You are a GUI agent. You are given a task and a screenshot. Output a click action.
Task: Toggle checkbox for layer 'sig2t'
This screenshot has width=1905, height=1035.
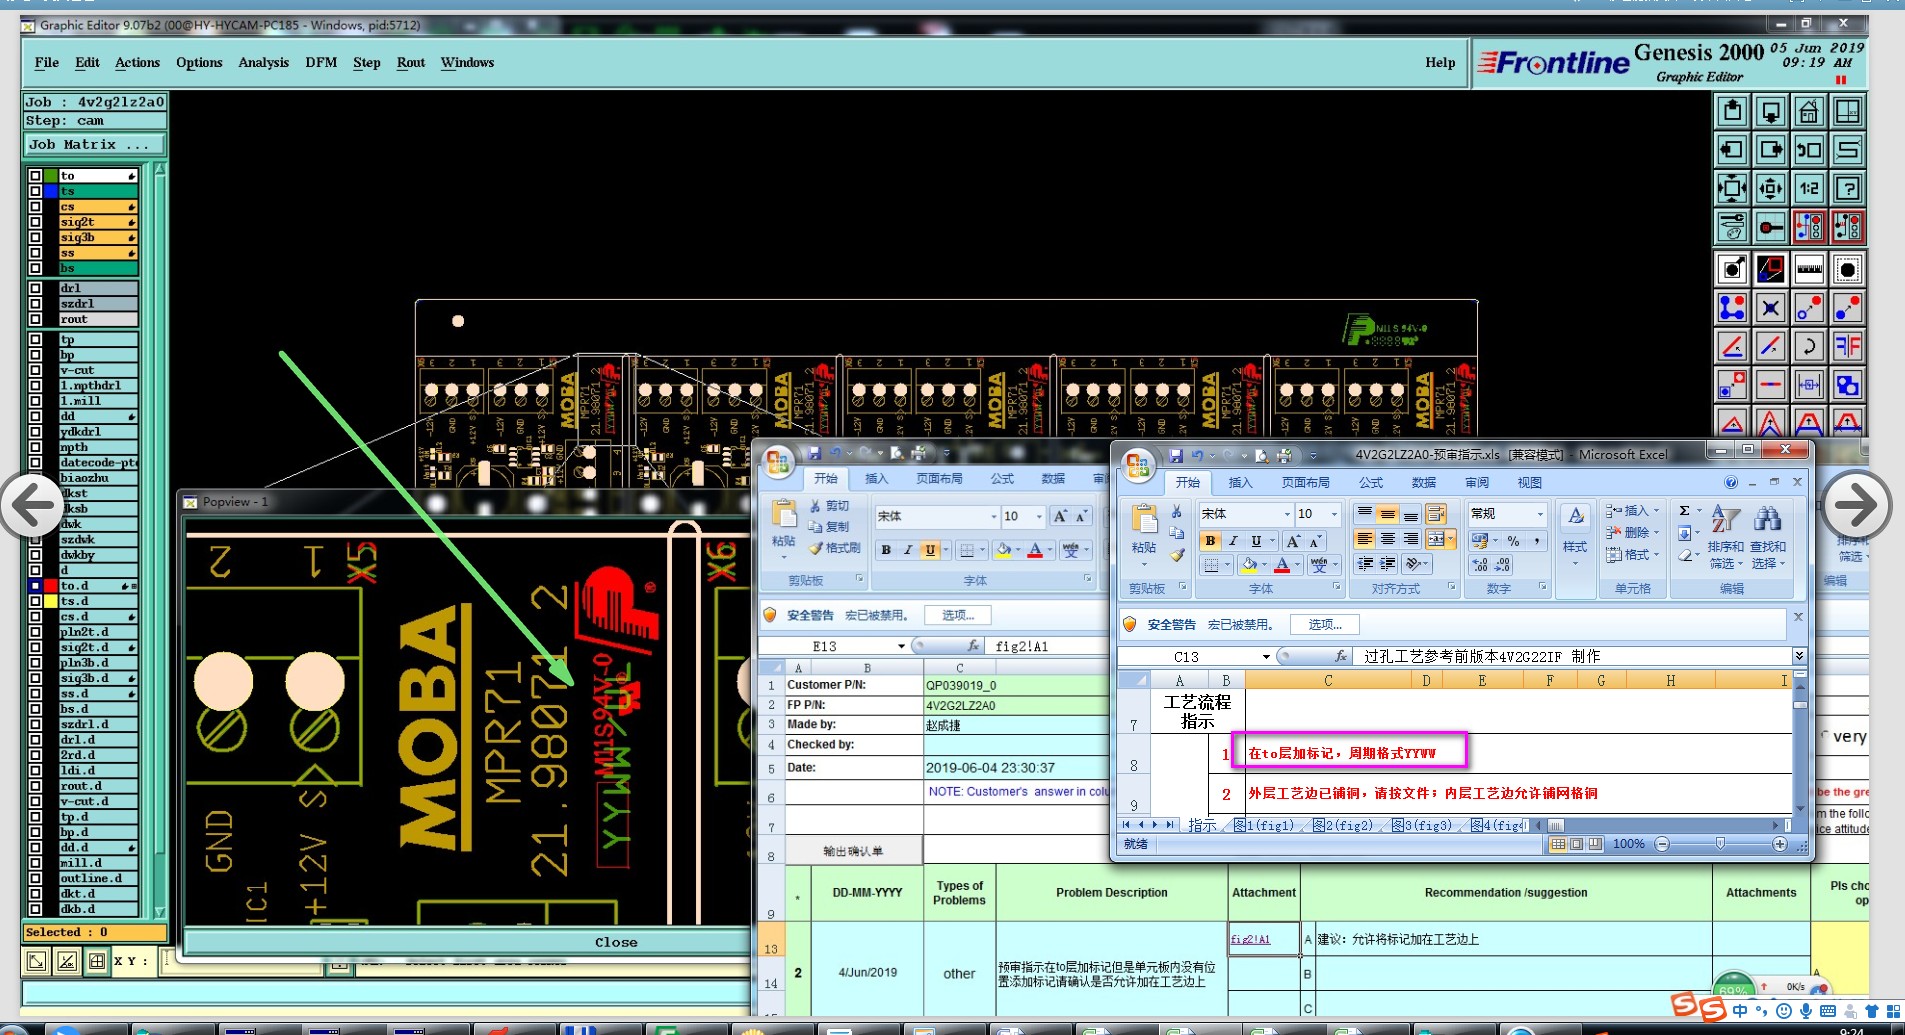[x=36, y=222]
